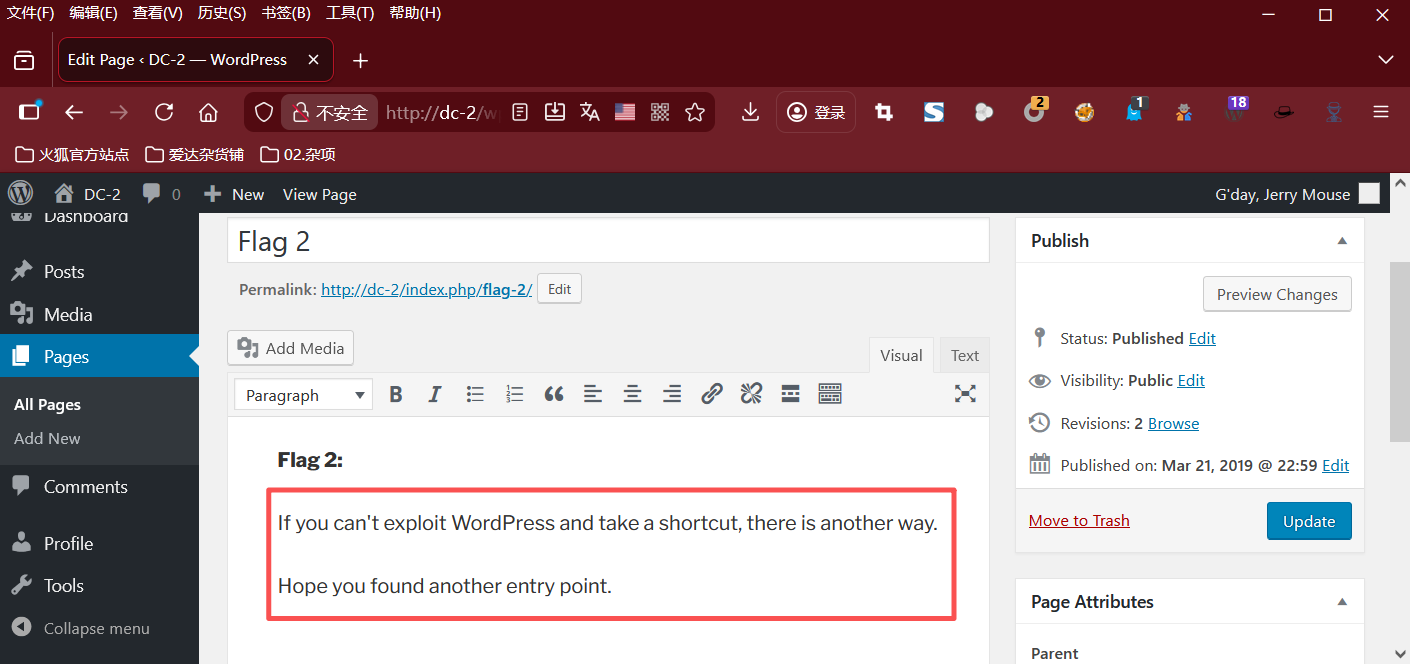Open the browser downloads panel

(x=750, y=113)
